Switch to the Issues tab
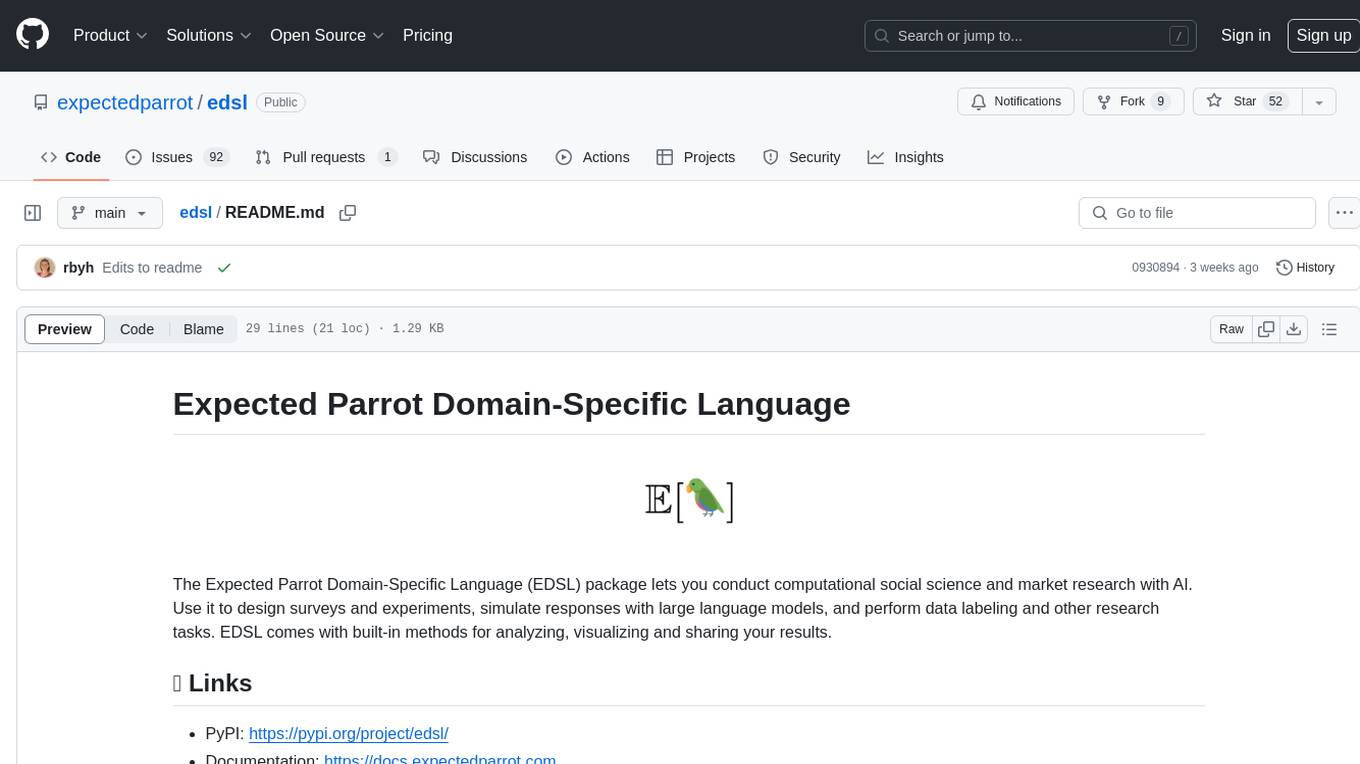Image resolution: width=1360 pixels, height=764 pixels. [x=177, y=157]
